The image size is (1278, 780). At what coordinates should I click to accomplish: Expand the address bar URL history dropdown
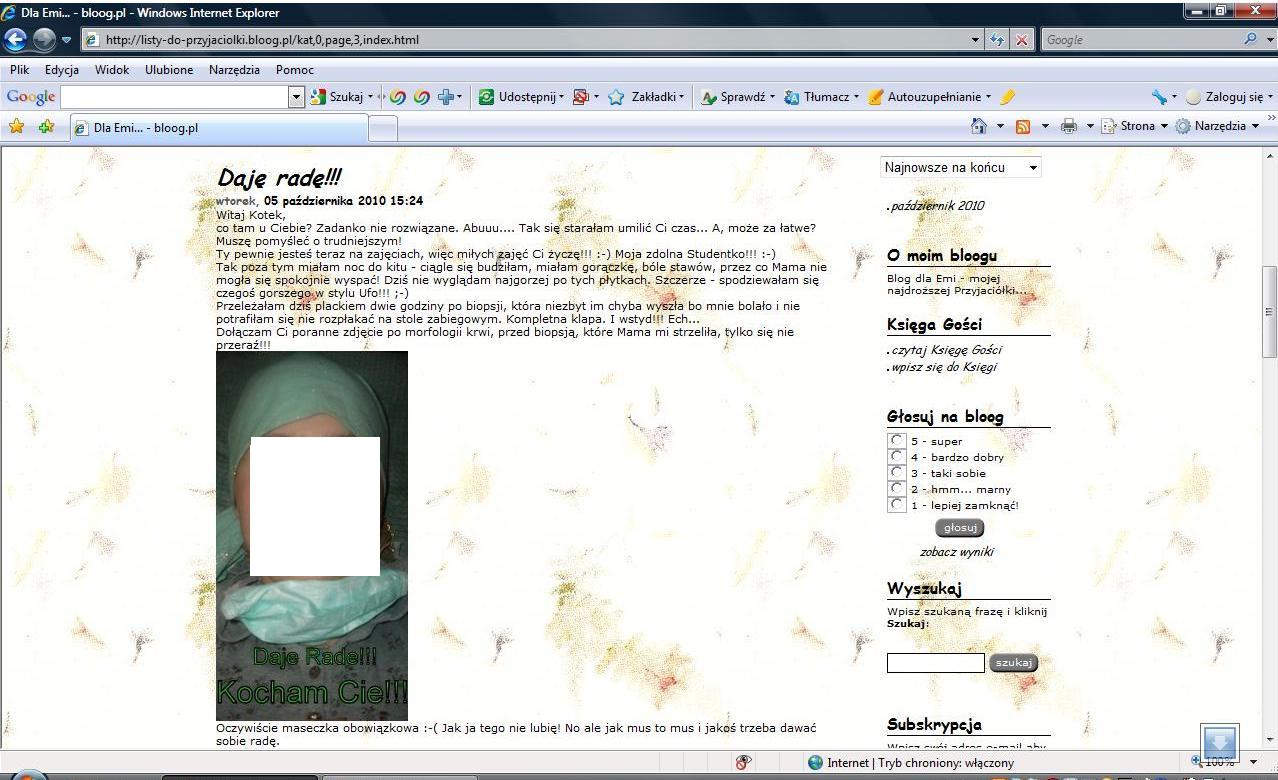(x=975, y=40)
